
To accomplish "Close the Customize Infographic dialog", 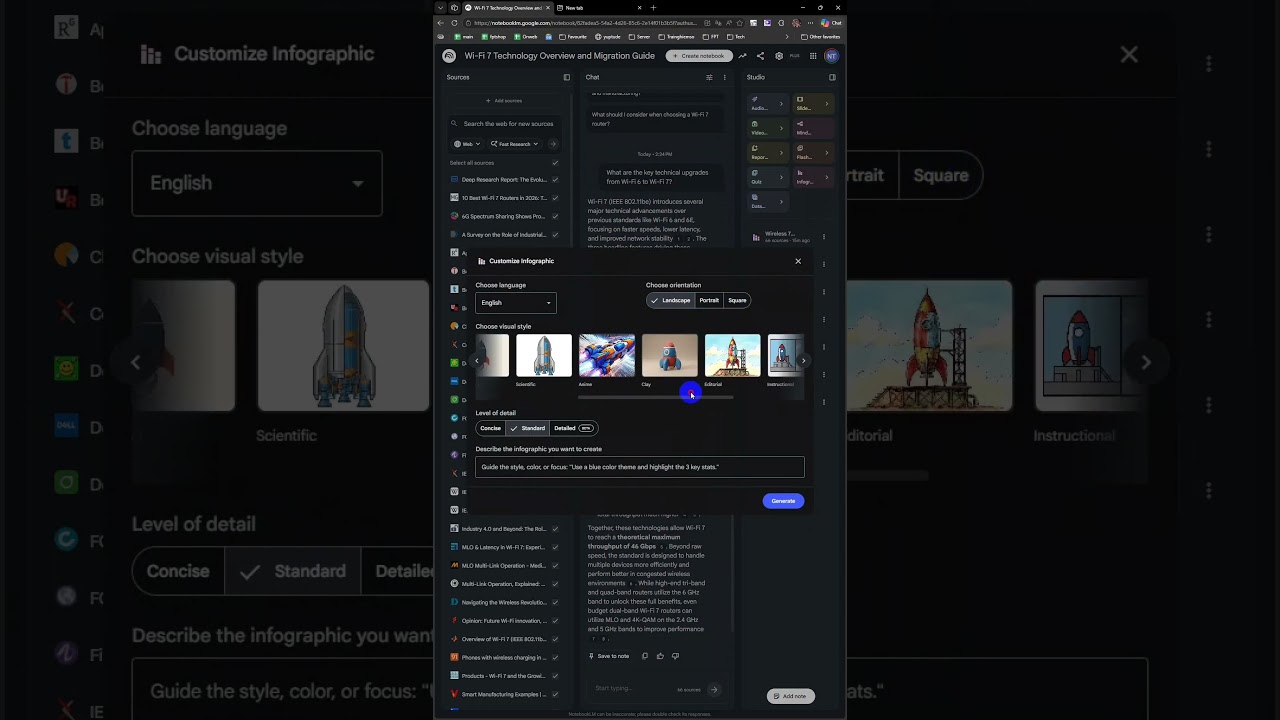I will pos(798,261).
